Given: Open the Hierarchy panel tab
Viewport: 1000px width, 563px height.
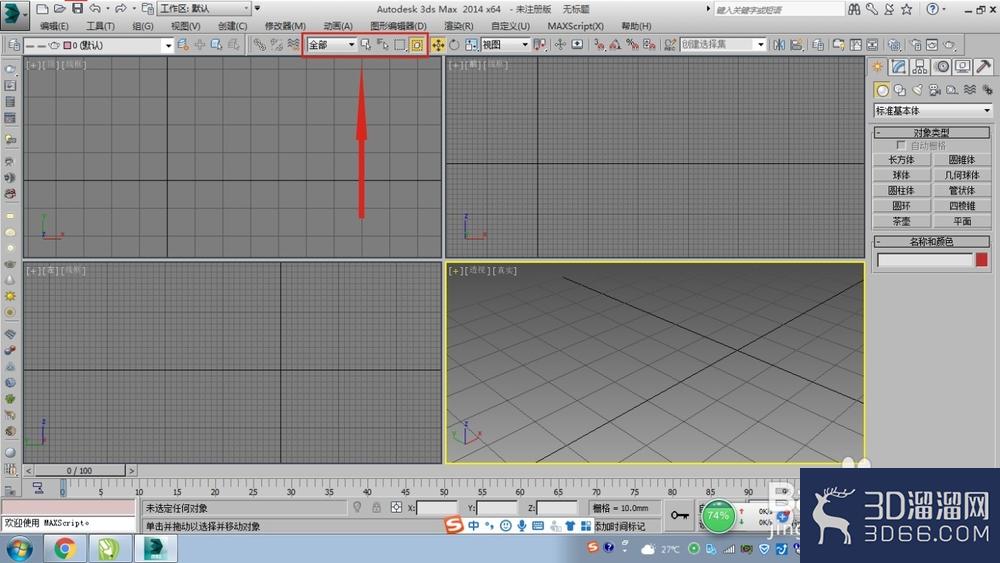Looking at the screenshot, I should [920, 66].
